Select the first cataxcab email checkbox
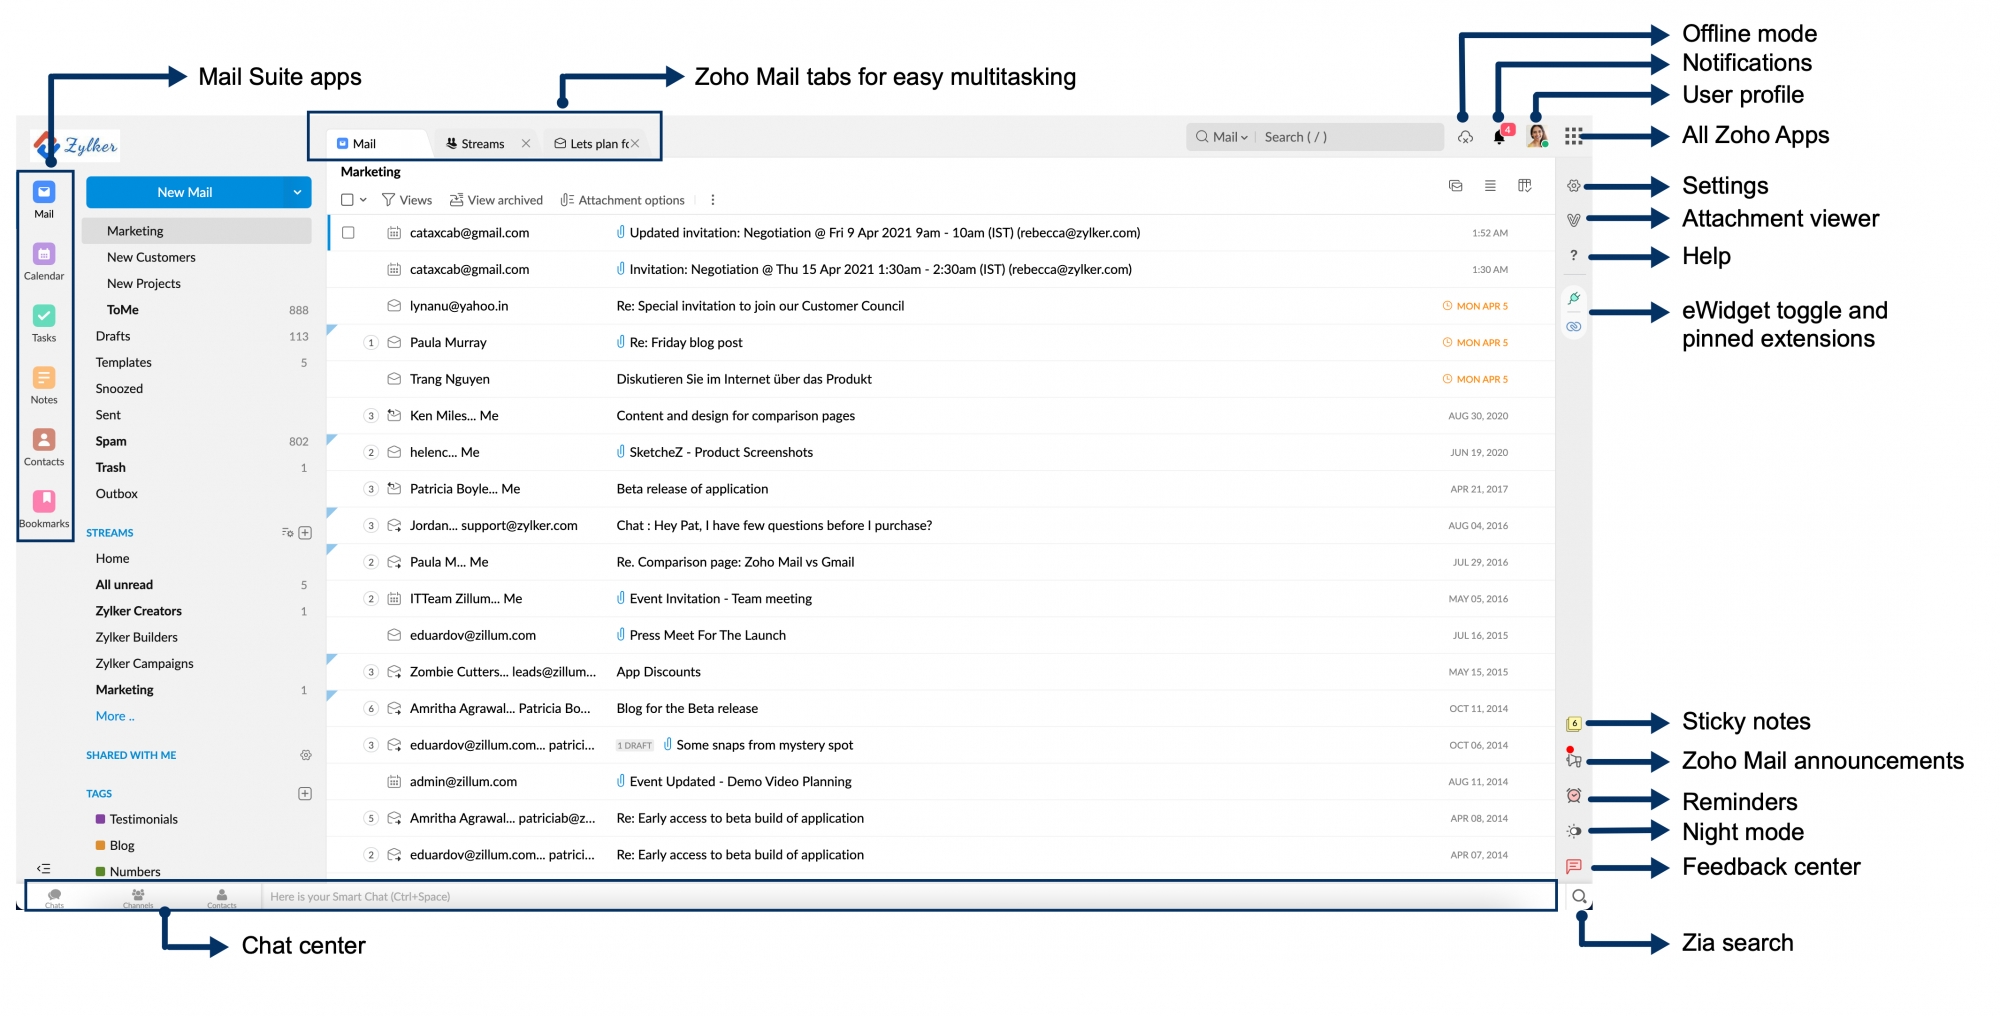The image size is (2000, 1016). pos(348,233)
